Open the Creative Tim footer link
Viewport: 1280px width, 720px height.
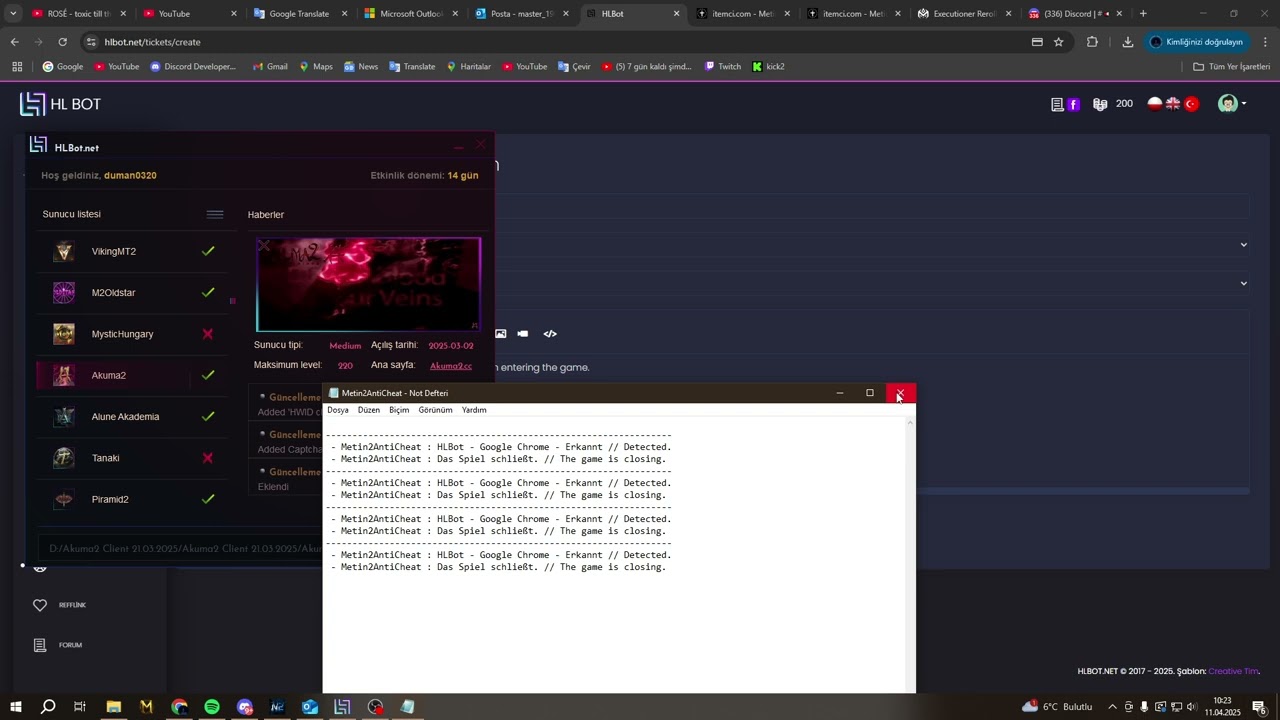click(1233, 671)
